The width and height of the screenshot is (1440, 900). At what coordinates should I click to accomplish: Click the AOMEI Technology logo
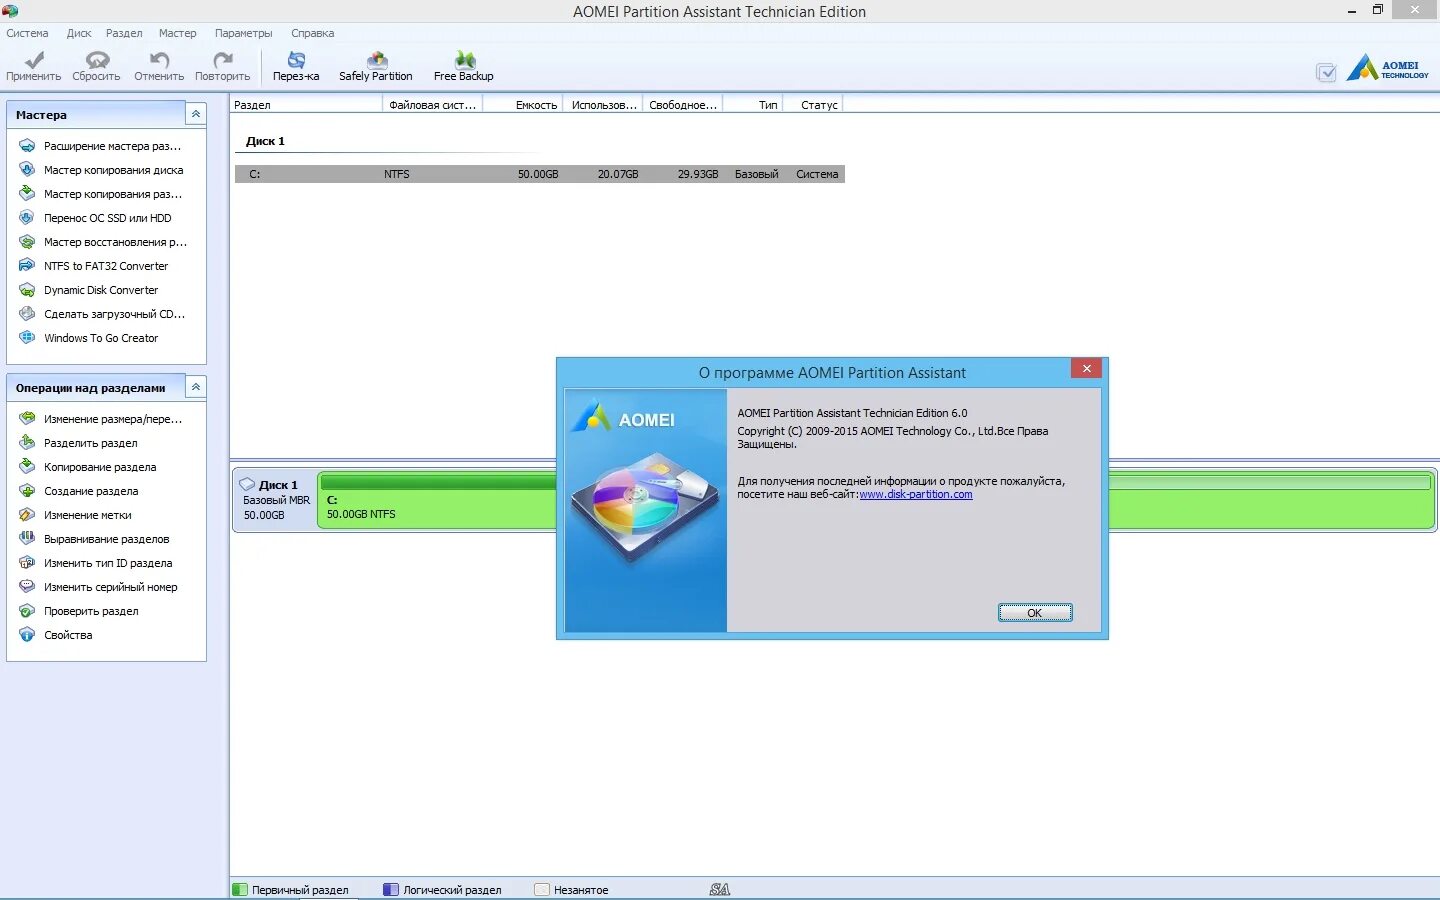[x=1388, y=68]
